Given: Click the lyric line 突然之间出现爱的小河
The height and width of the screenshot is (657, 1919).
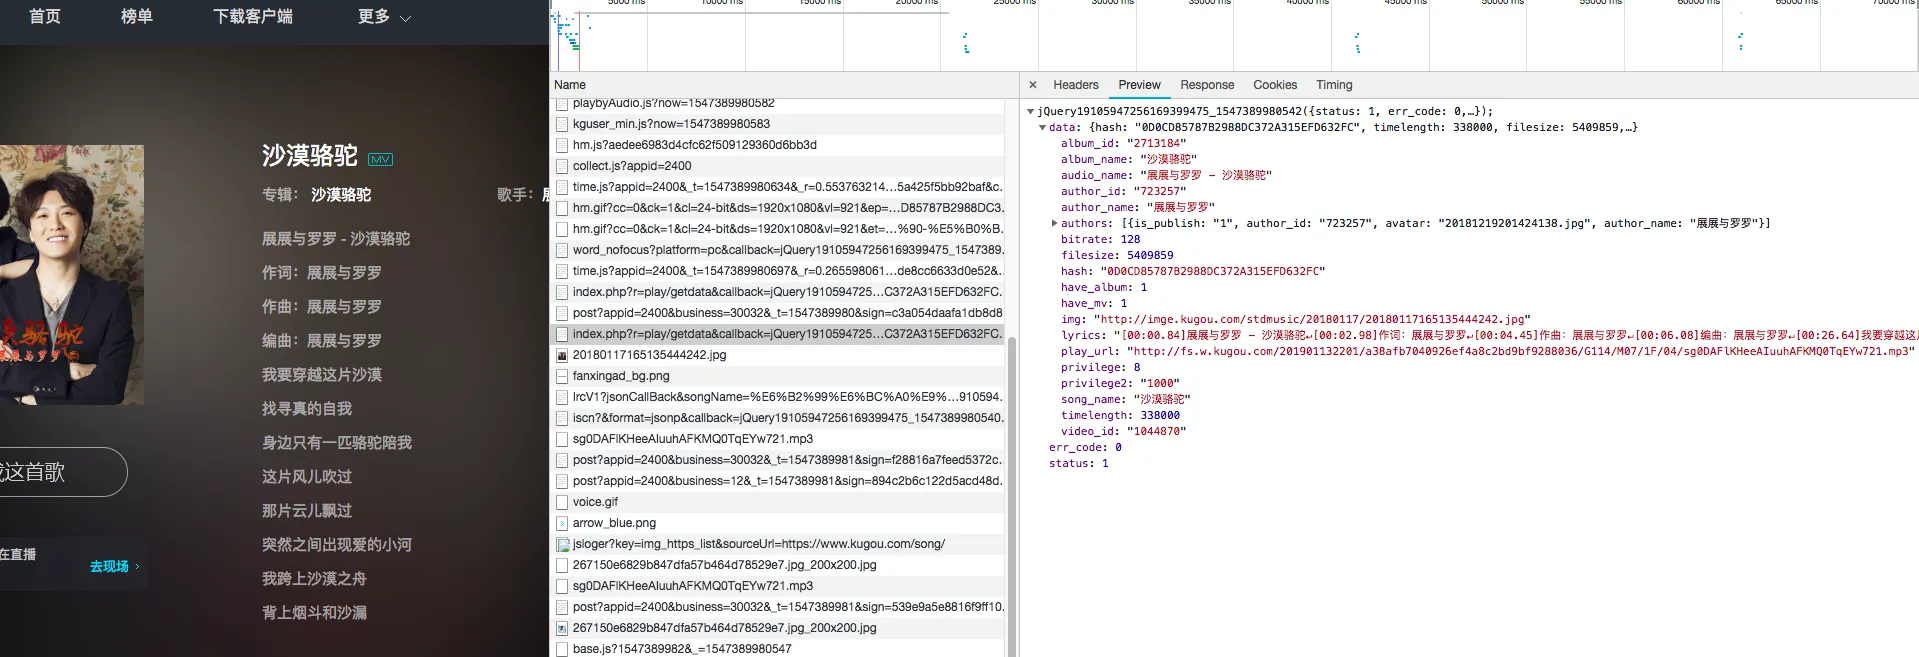Looking at the screenshot, I should 337,545.
